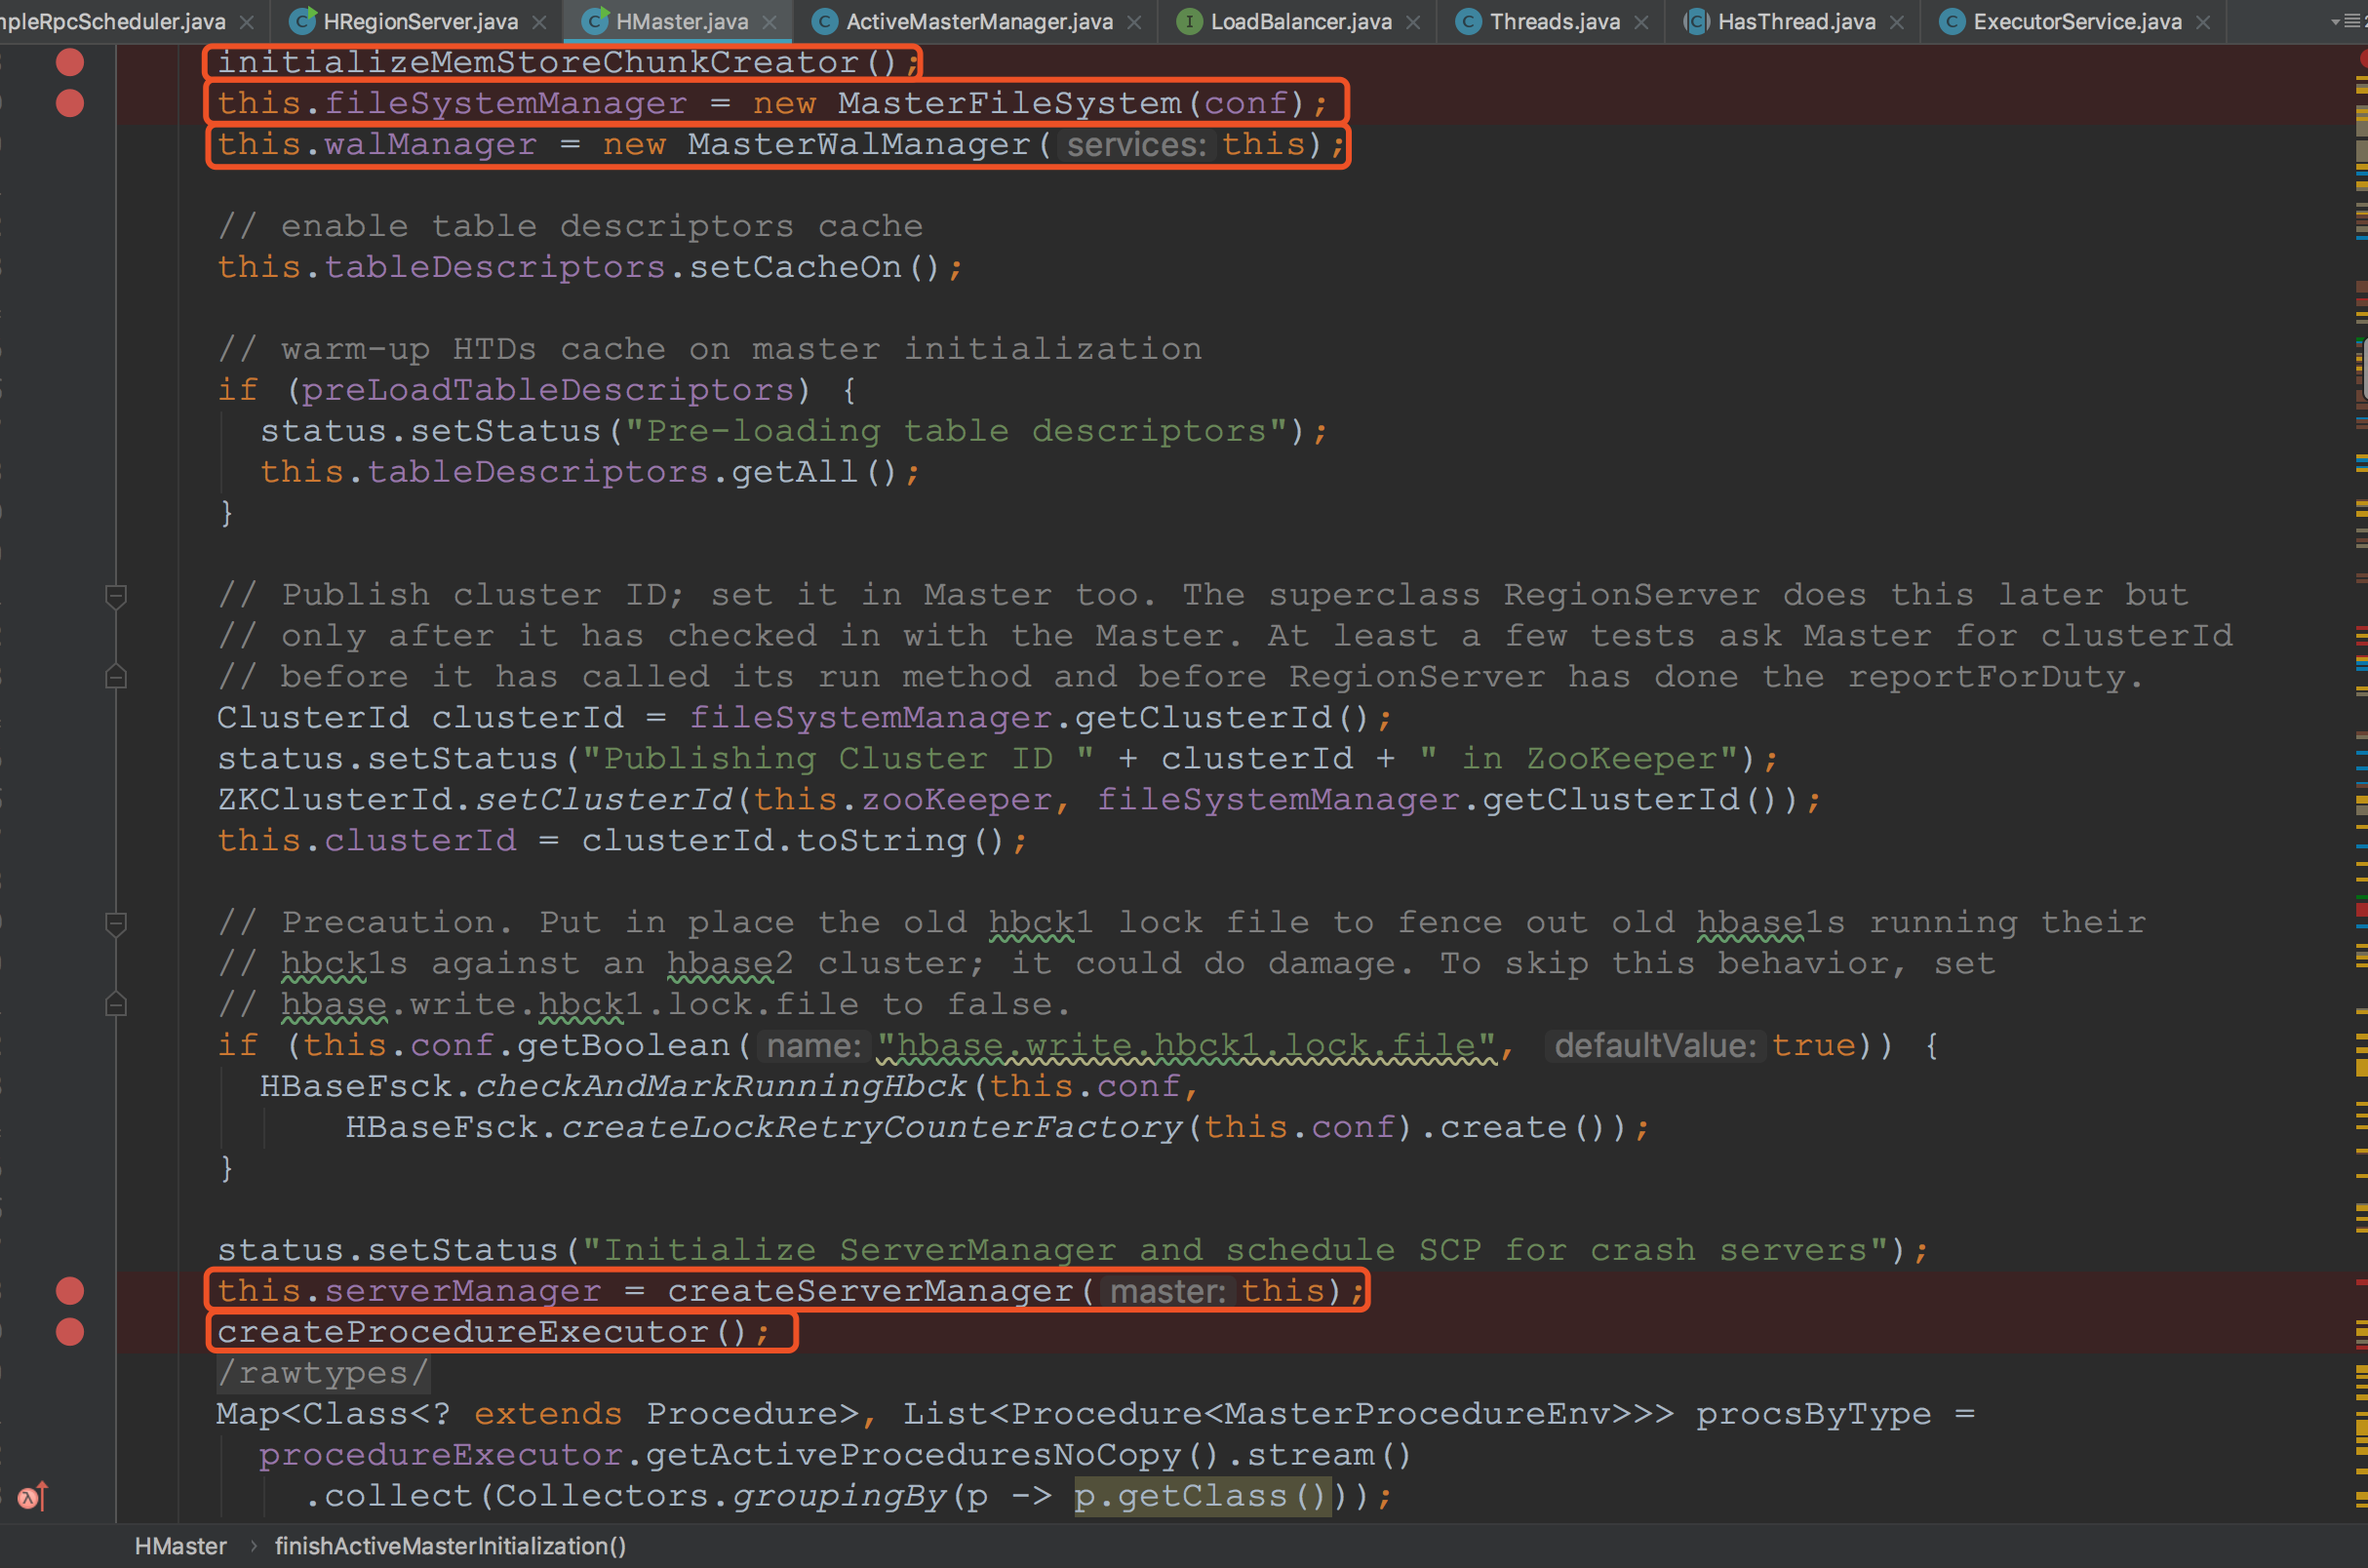Close the ExecutorService.java tab
2368x1568 pixels.
2203,22
